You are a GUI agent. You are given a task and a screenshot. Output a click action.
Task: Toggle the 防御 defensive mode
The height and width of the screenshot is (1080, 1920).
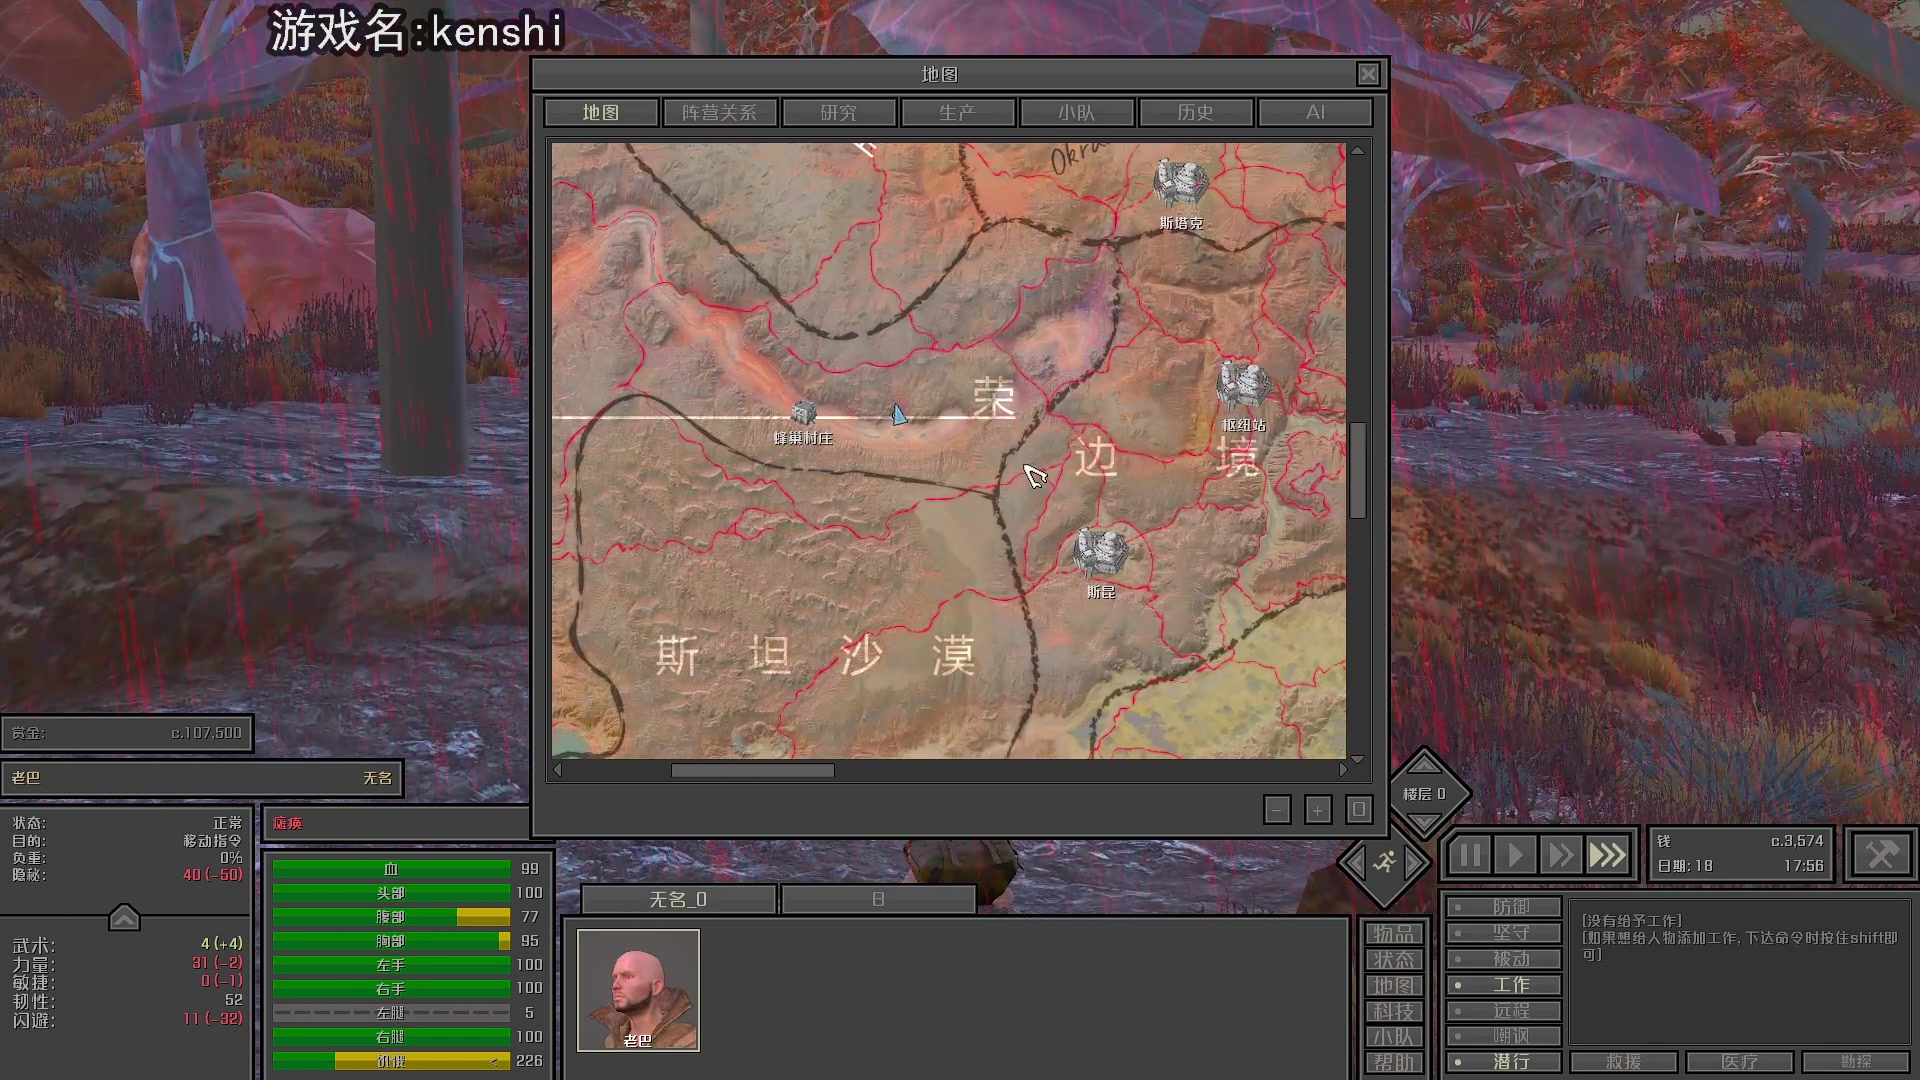[x=1503, y=907]
